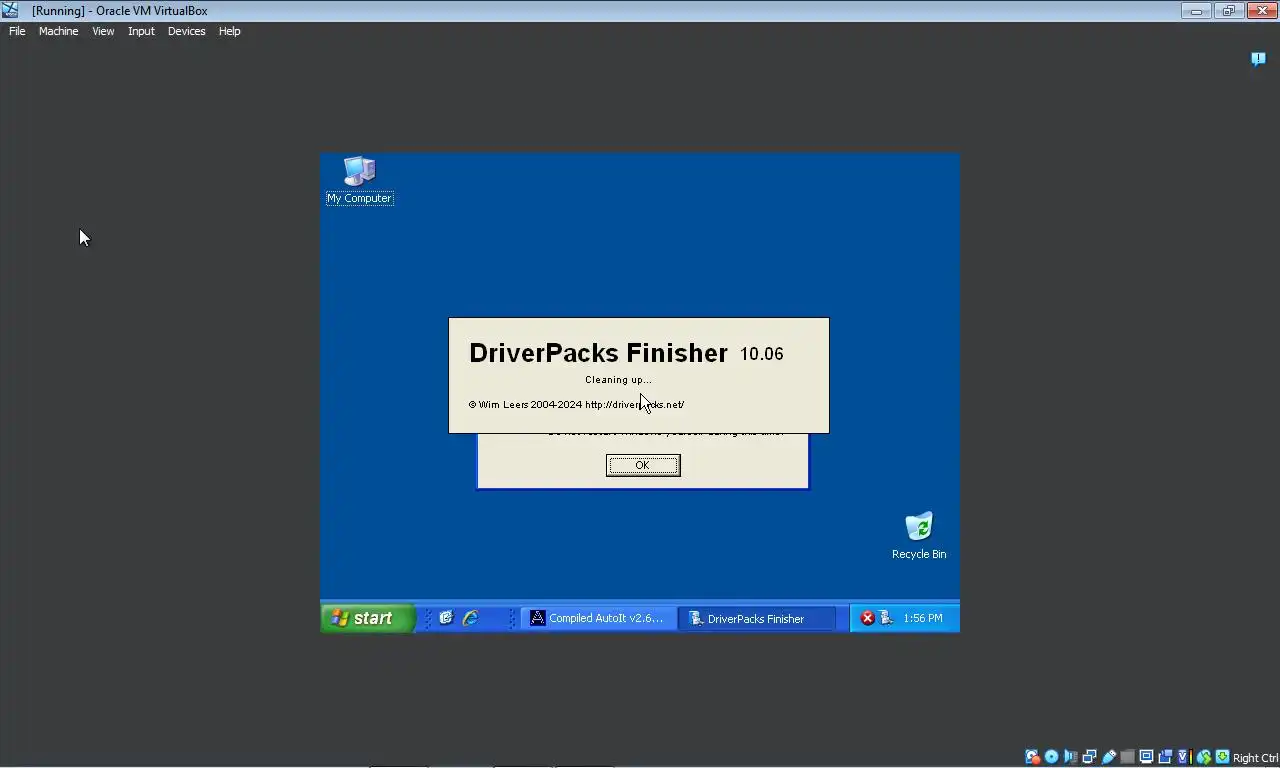
Task: Click OK in the dialog
Action: [x=643, y=465]
